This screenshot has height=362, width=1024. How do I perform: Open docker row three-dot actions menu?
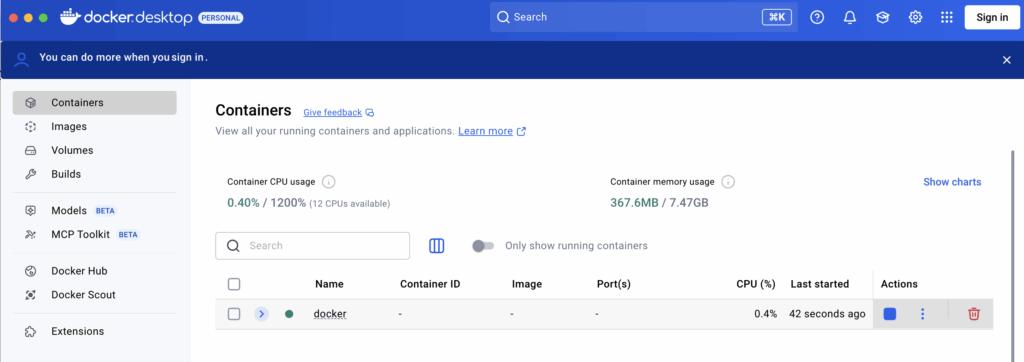(x=922, y=314)
